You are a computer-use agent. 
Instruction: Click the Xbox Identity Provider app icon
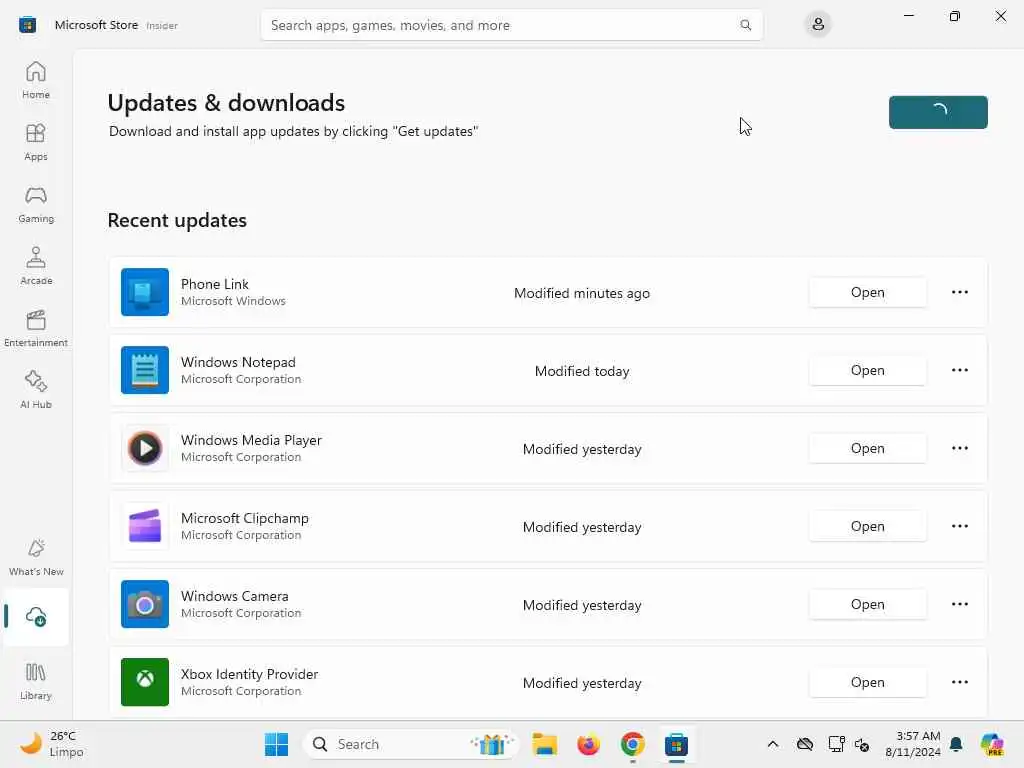145,682
